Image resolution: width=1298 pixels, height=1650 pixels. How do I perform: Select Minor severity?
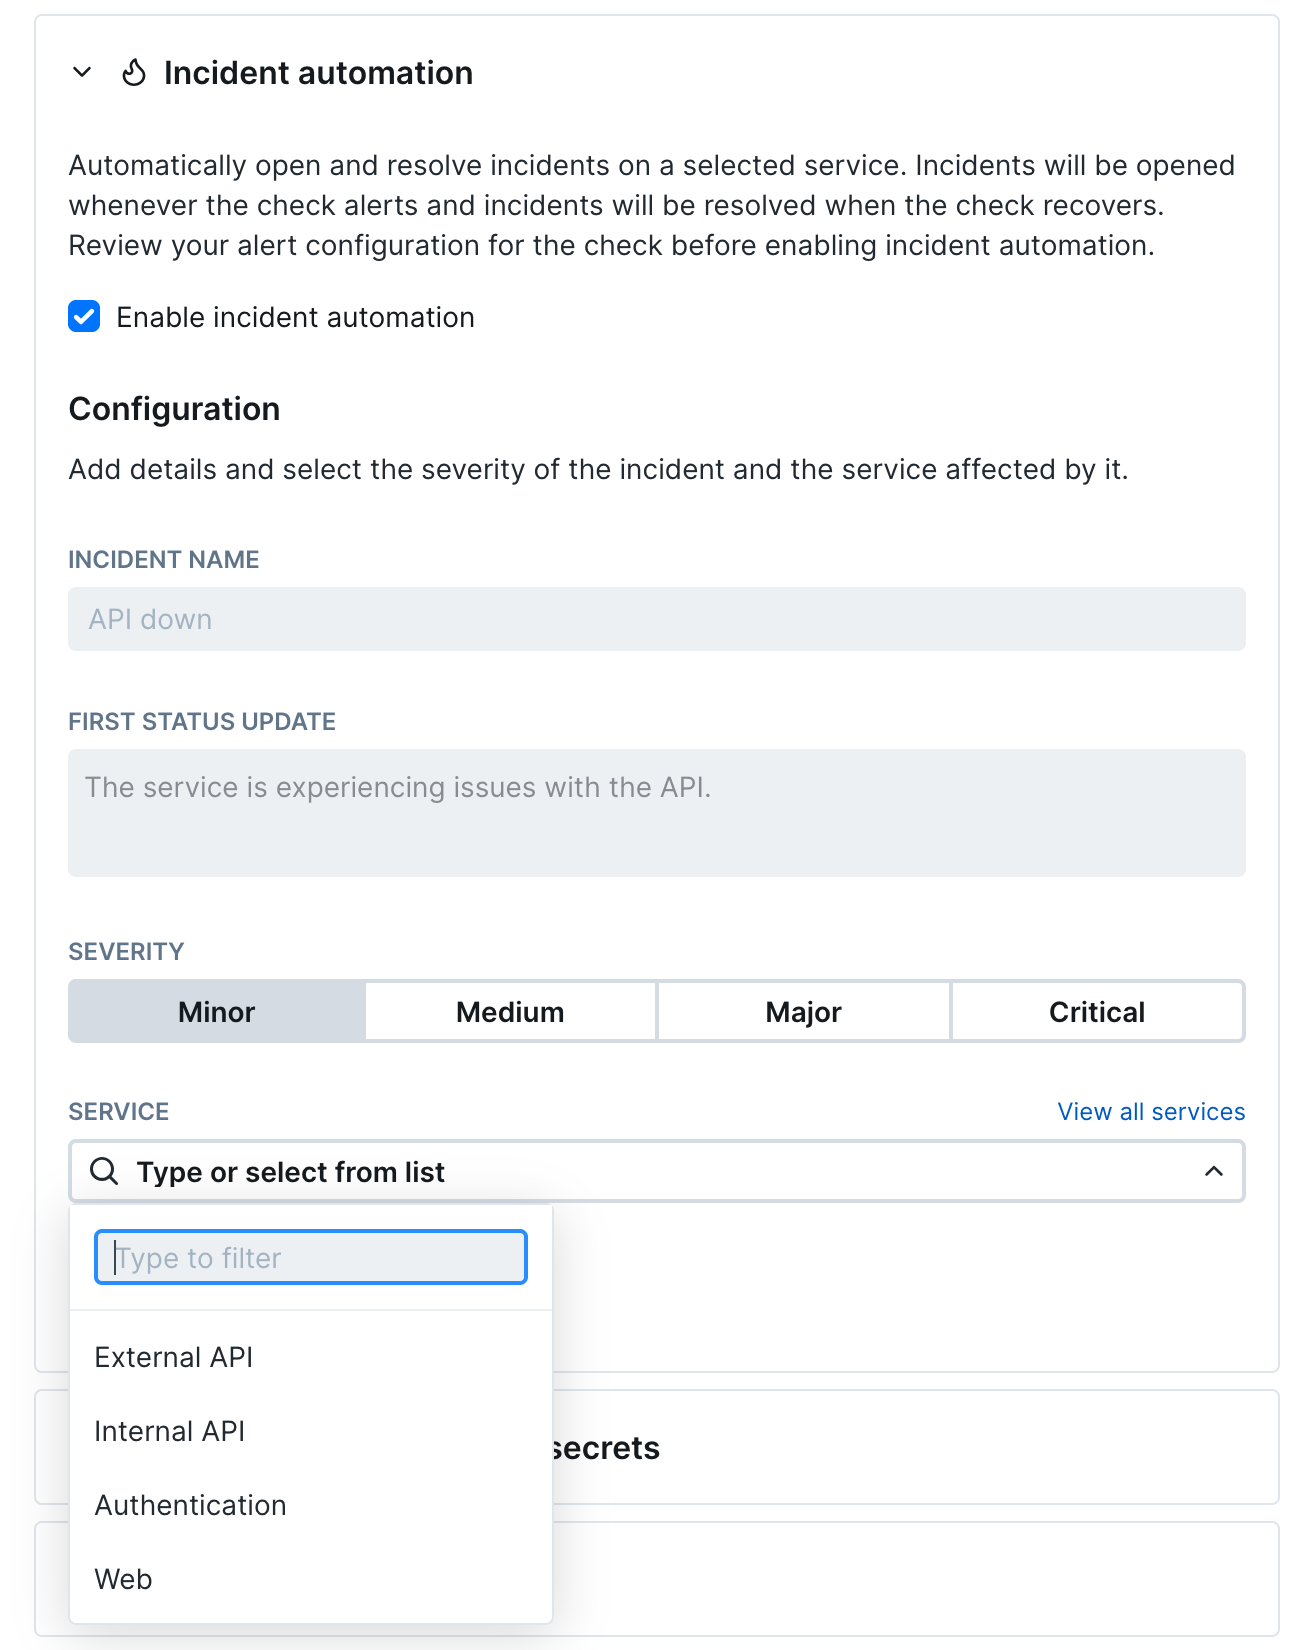coord(217,1012)
